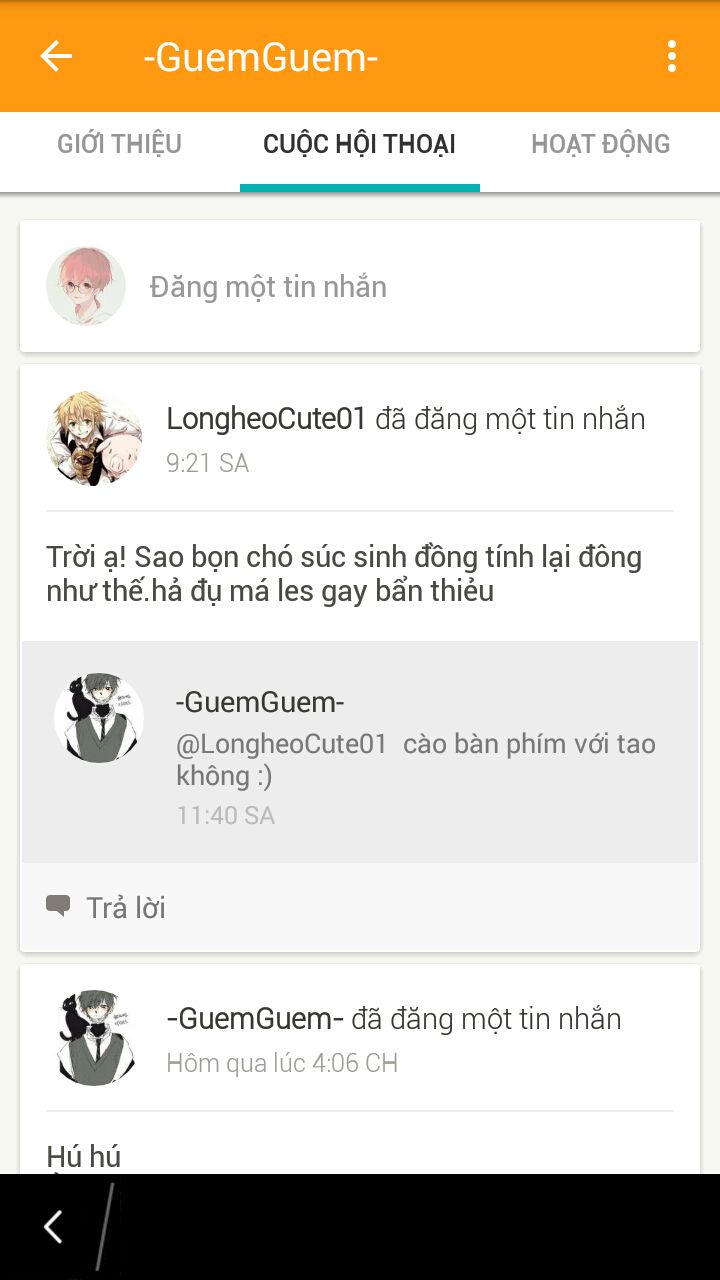Tap LongheoCute01's profile avatar

94,438
